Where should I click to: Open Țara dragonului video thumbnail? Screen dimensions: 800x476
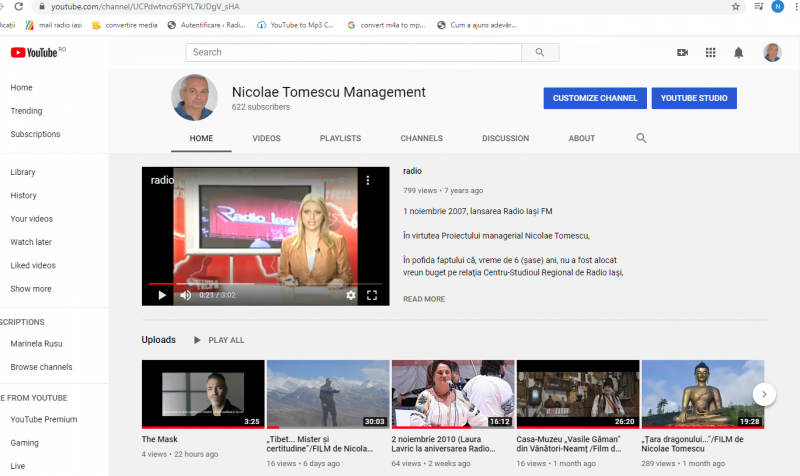pyautogui.click(x=703, y=394)
